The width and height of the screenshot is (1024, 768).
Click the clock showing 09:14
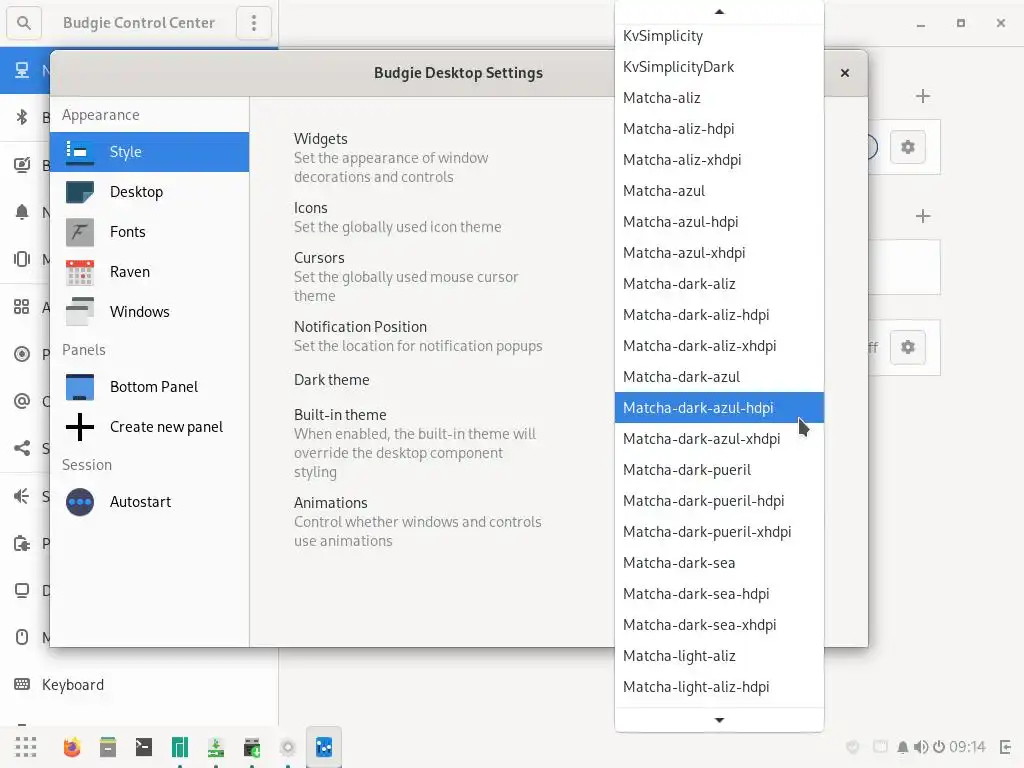pyautogui.click(x=967, y=746)
